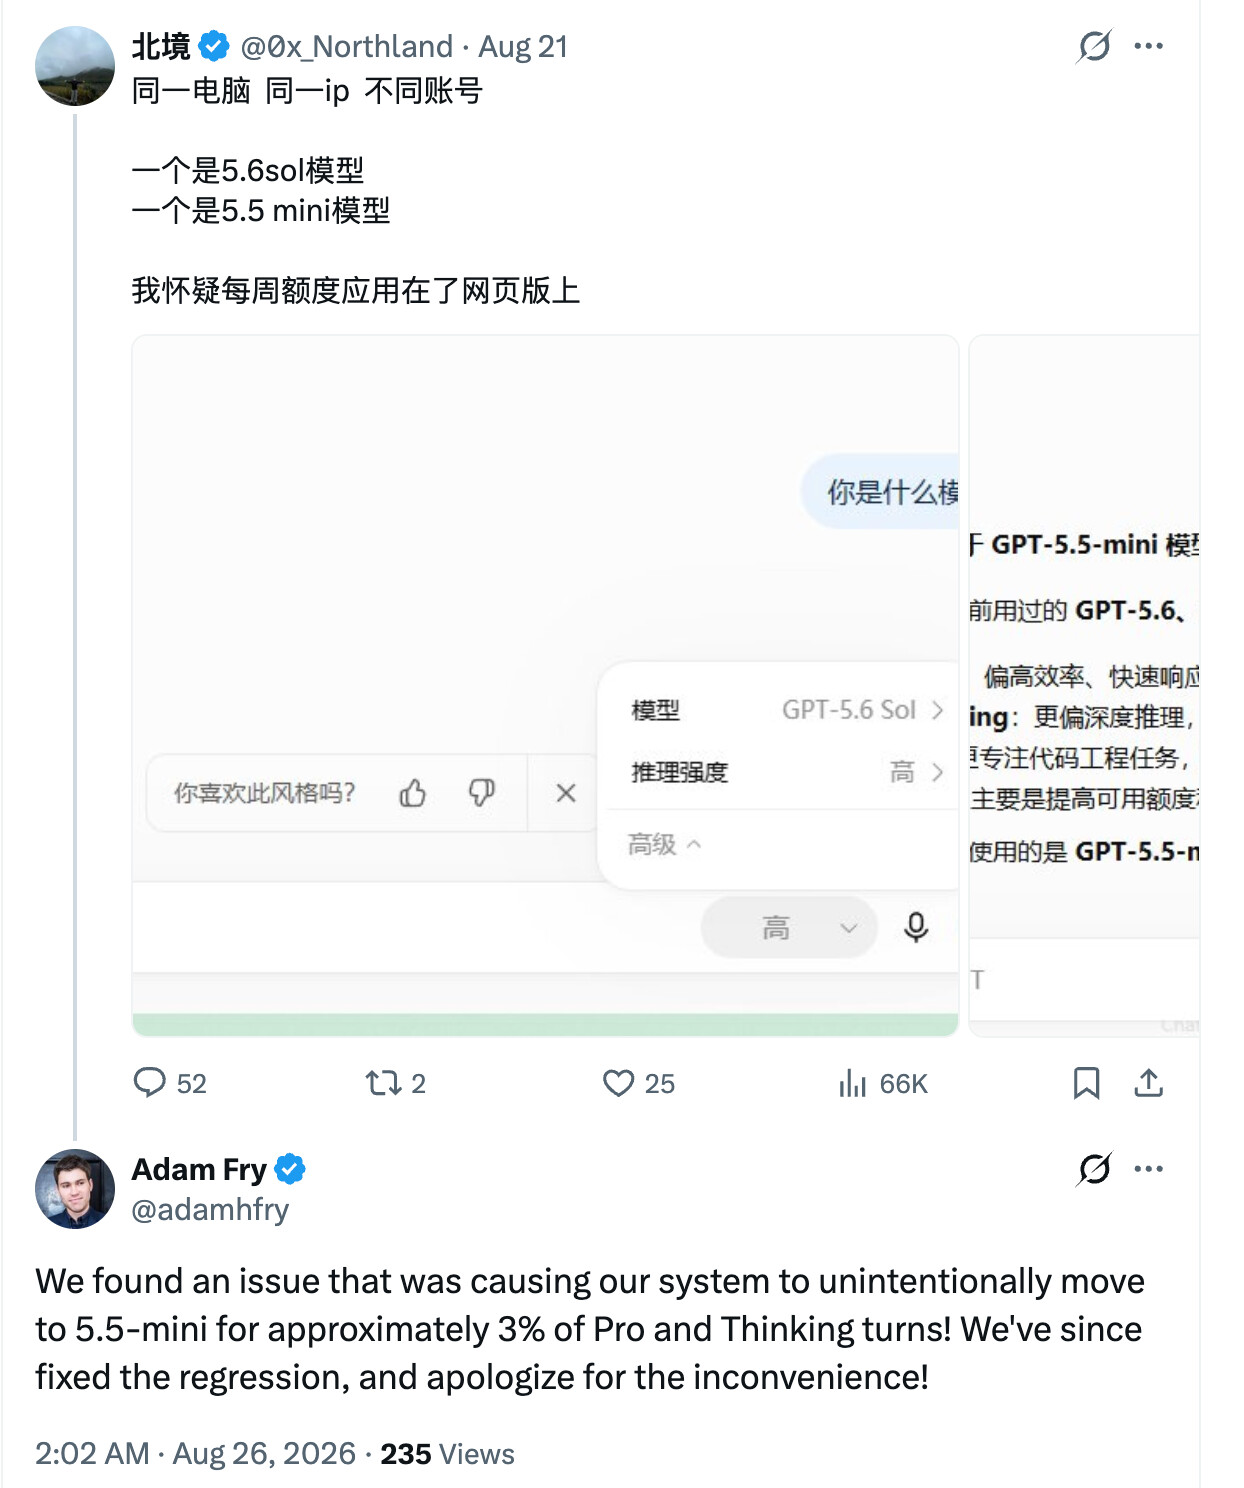Open the 高 reasoning dropdown pill
Viewport: 1244px width, 1488px height.
click(x=789, y=928)
